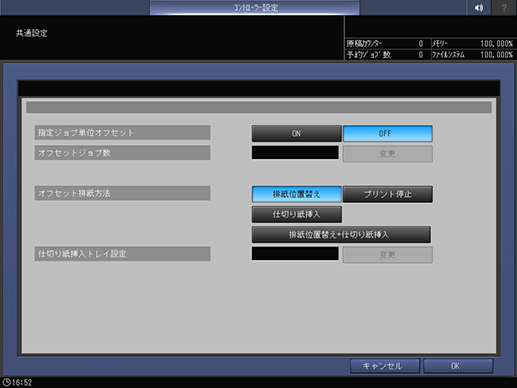Choose 排紙位置替え+仕切り紙挿入 option
The height and width of the screenshot is (388, 517).
click(x=341, y=235)
